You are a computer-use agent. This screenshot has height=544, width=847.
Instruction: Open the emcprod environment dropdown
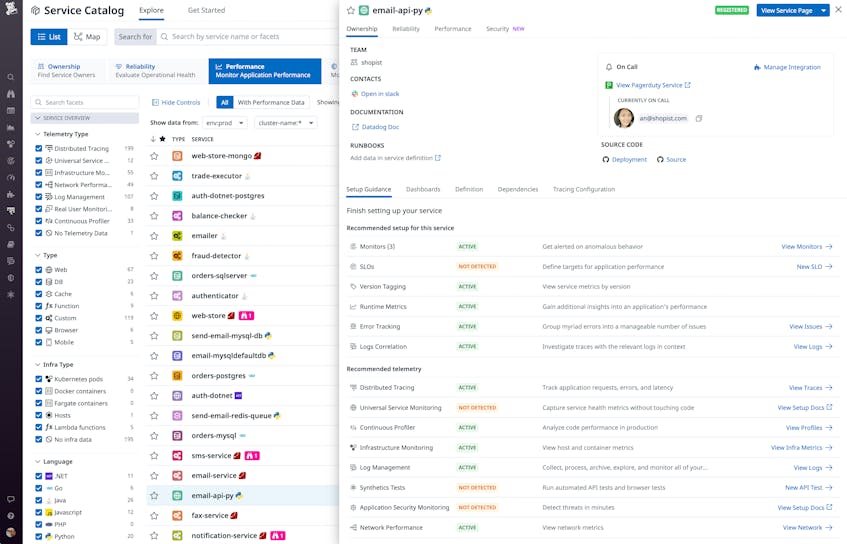point(225,123)
